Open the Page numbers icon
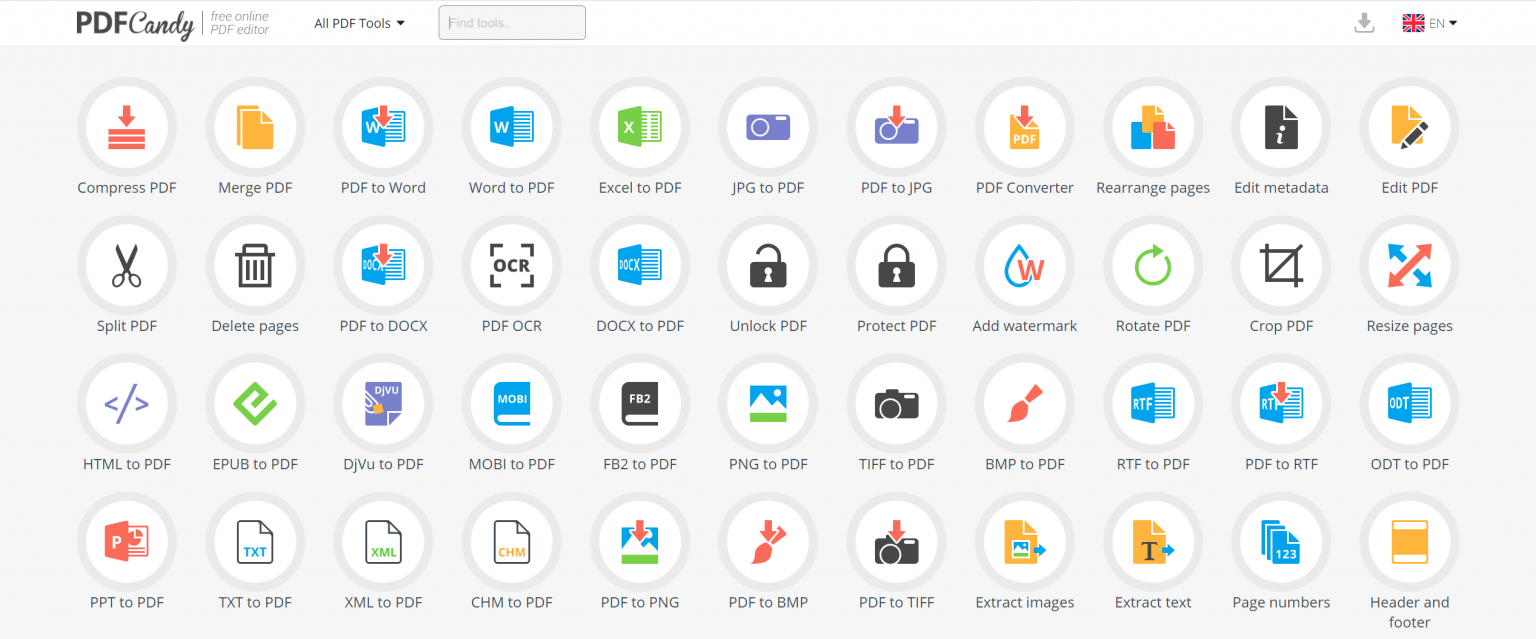Viewport: 1536px width, 639px height. click(x=1281, y=542)
